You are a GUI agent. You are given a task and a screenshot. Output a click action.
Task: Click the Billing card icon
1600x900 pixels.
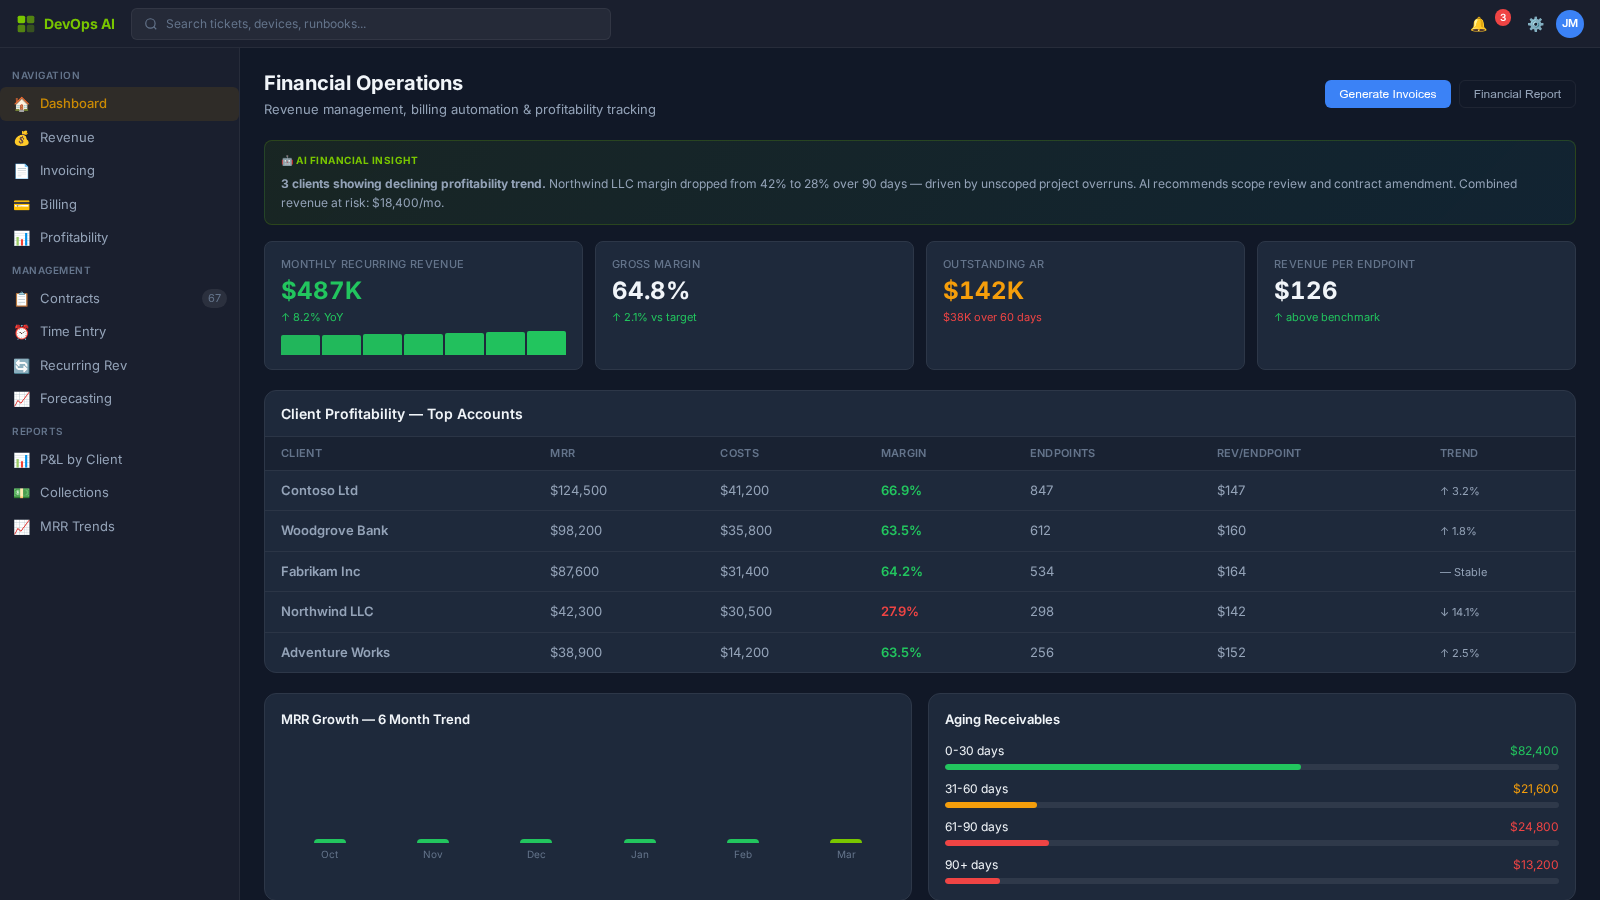pos(21,204)
